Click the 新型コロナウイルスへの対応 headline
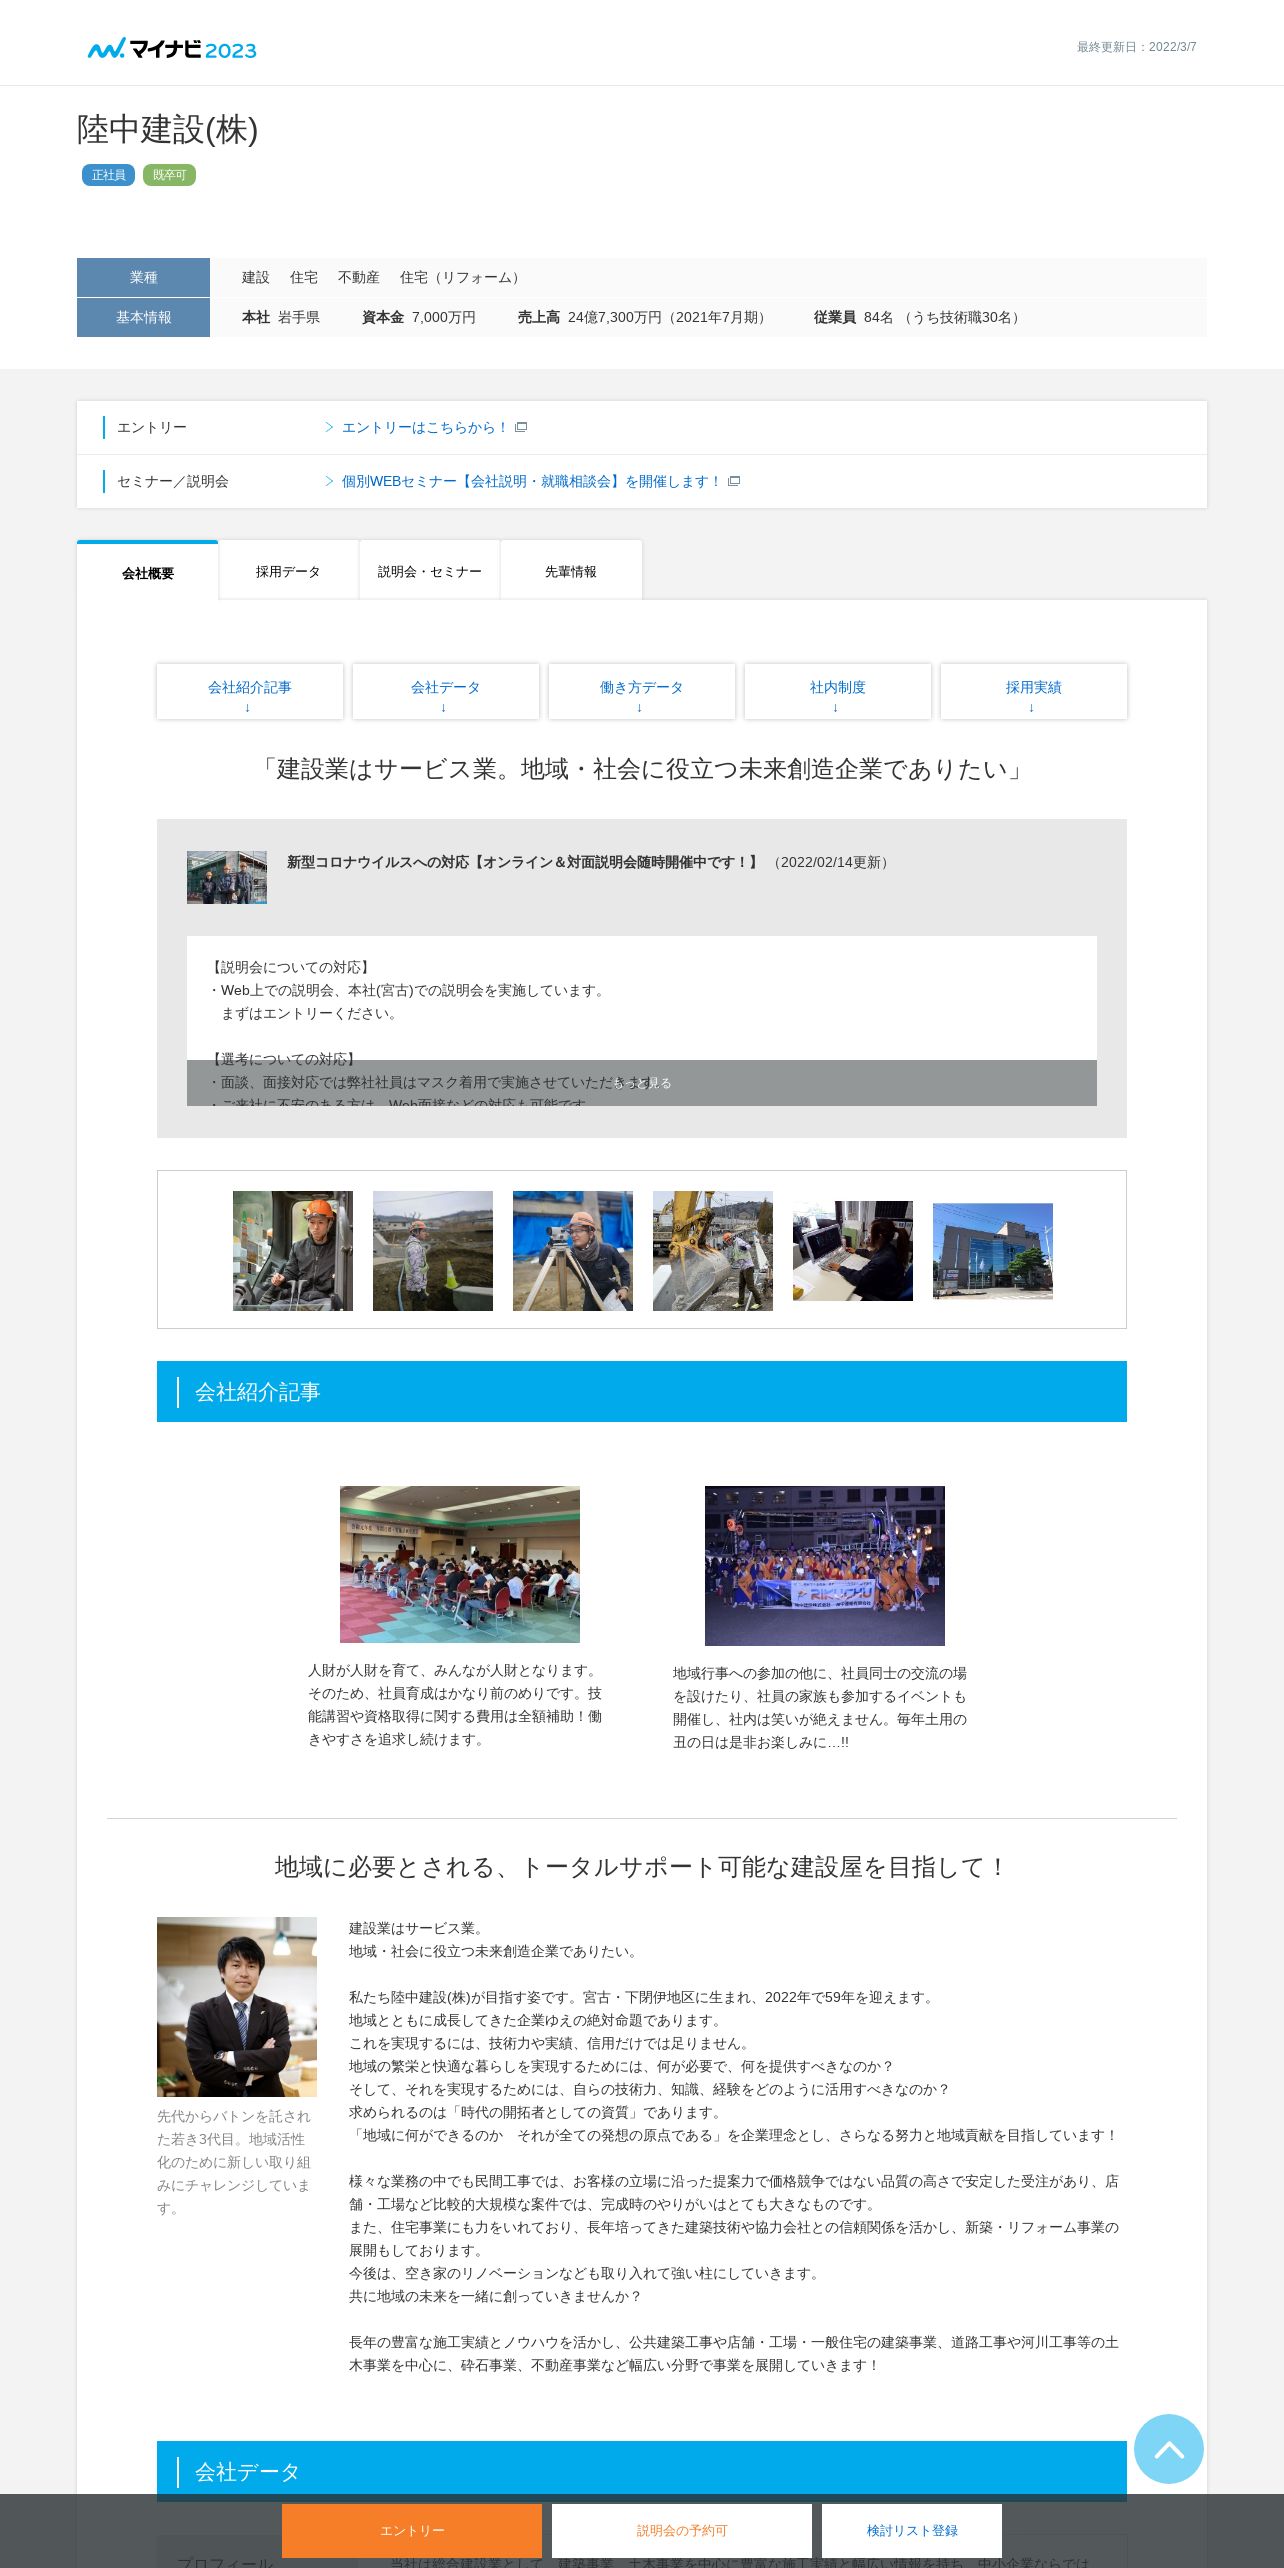 (x=523, y=862)
